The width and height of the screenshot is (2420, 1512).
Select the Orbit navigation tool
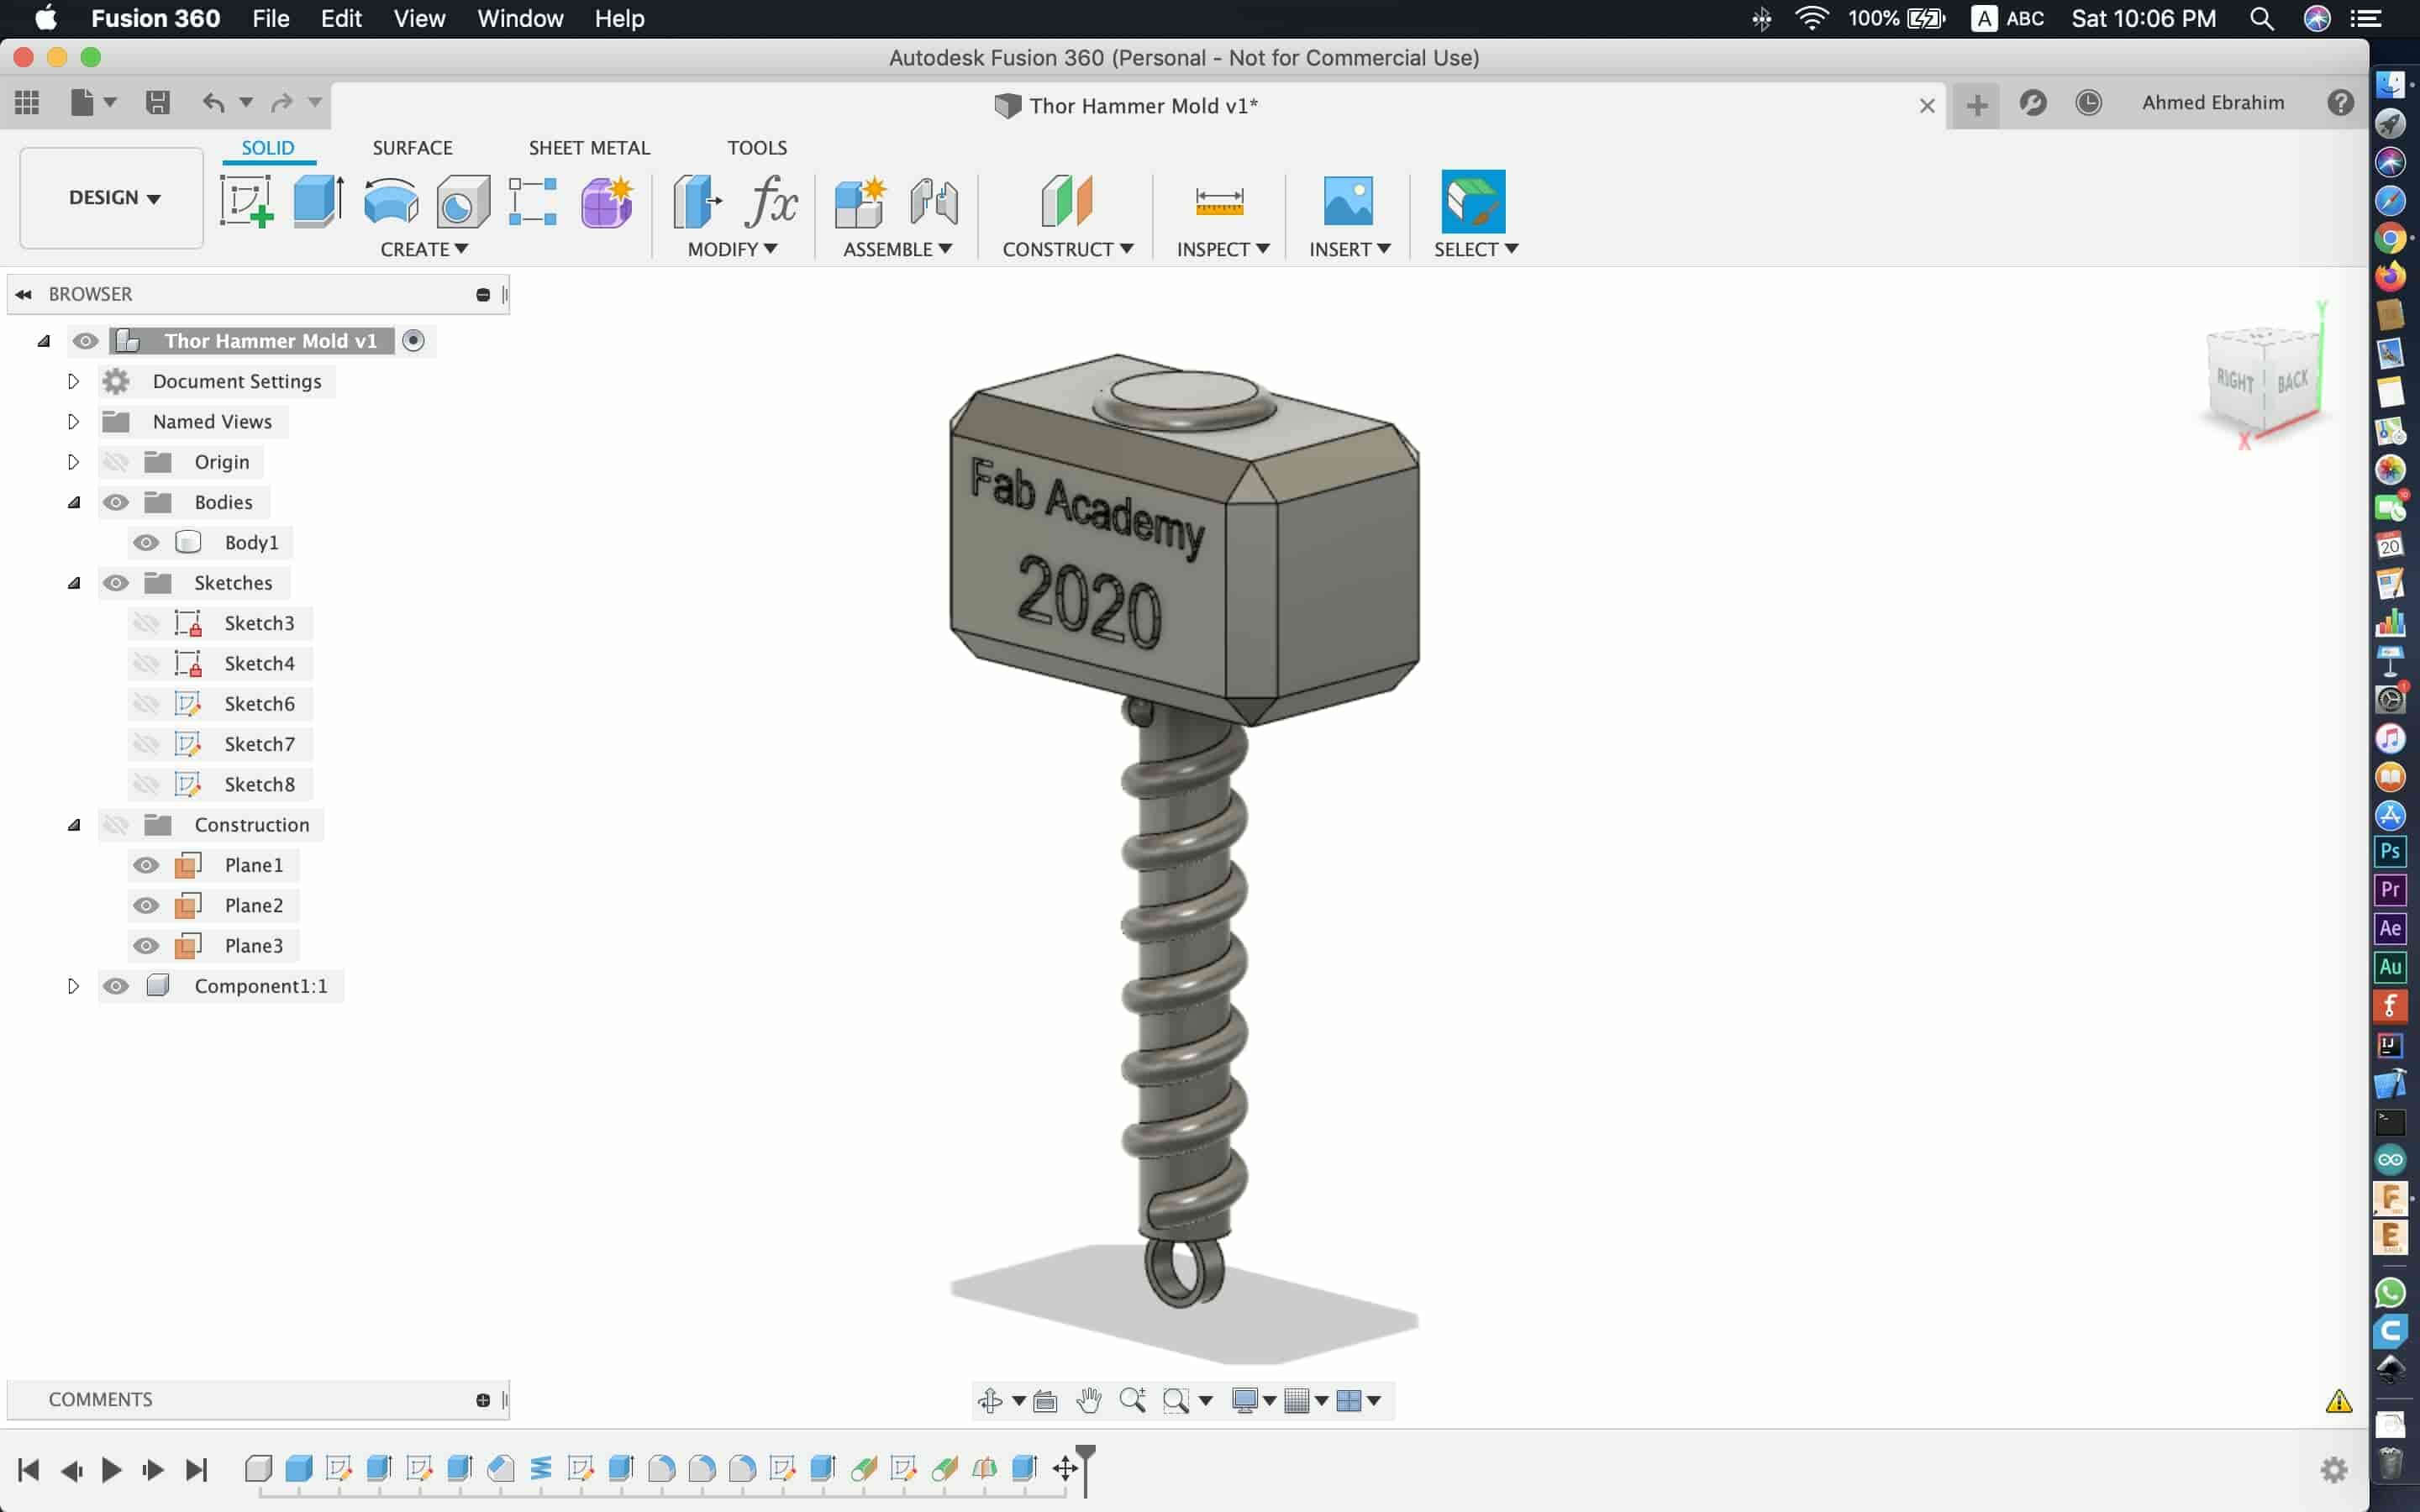click(x=990, y=1400)
